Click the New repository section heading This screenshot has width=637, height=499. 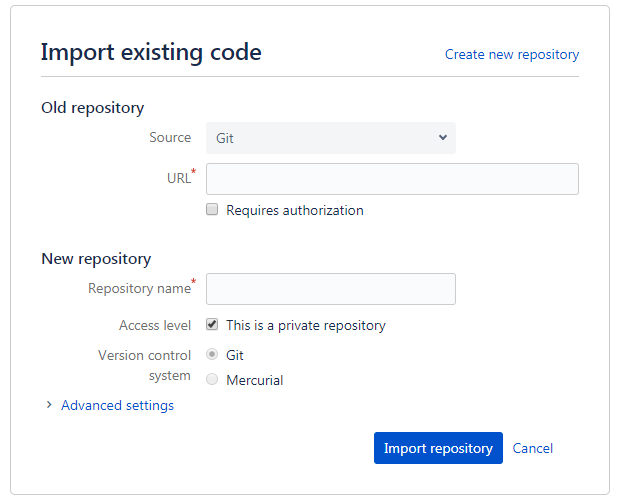[96, 259]
